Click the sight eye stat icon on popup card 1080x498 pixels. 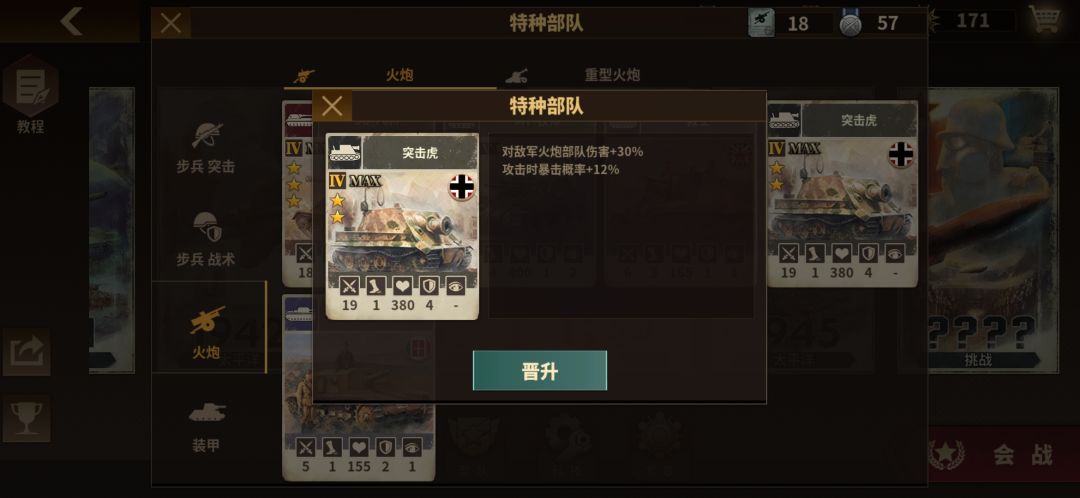click(456, 286)
